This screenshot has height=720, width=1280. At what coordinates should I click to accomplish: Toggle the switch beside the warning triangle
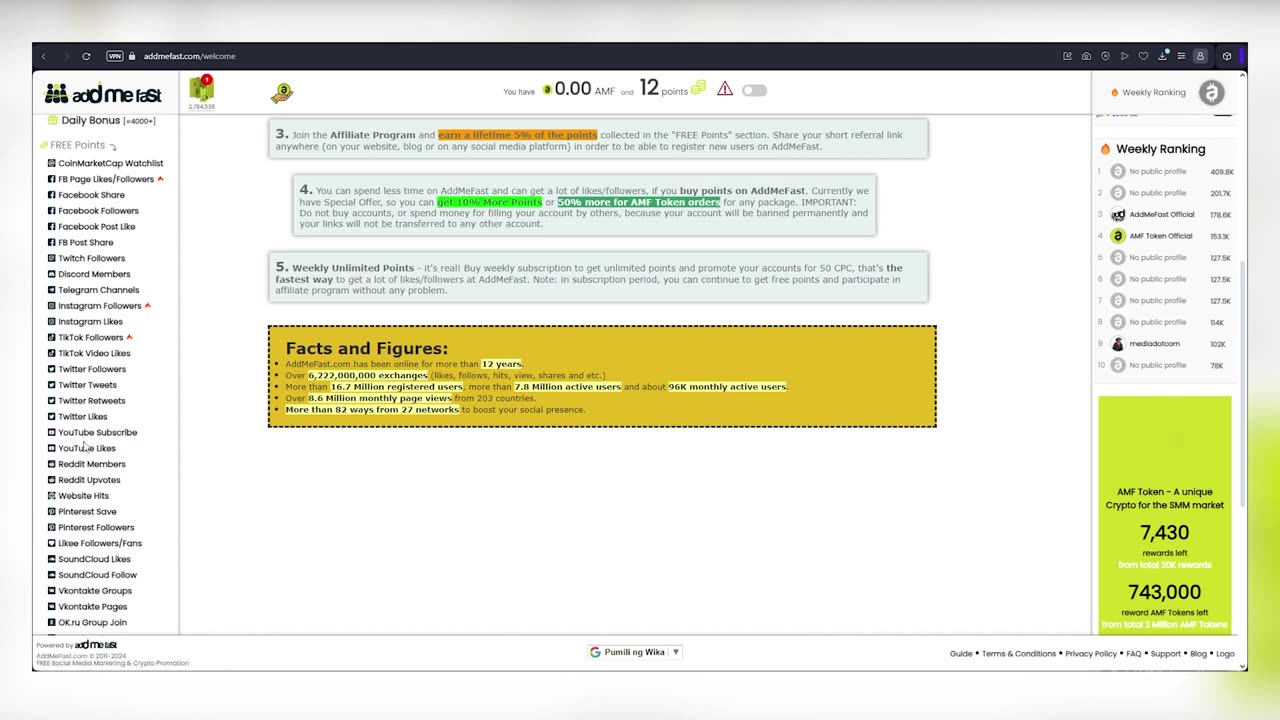point(754,90)
